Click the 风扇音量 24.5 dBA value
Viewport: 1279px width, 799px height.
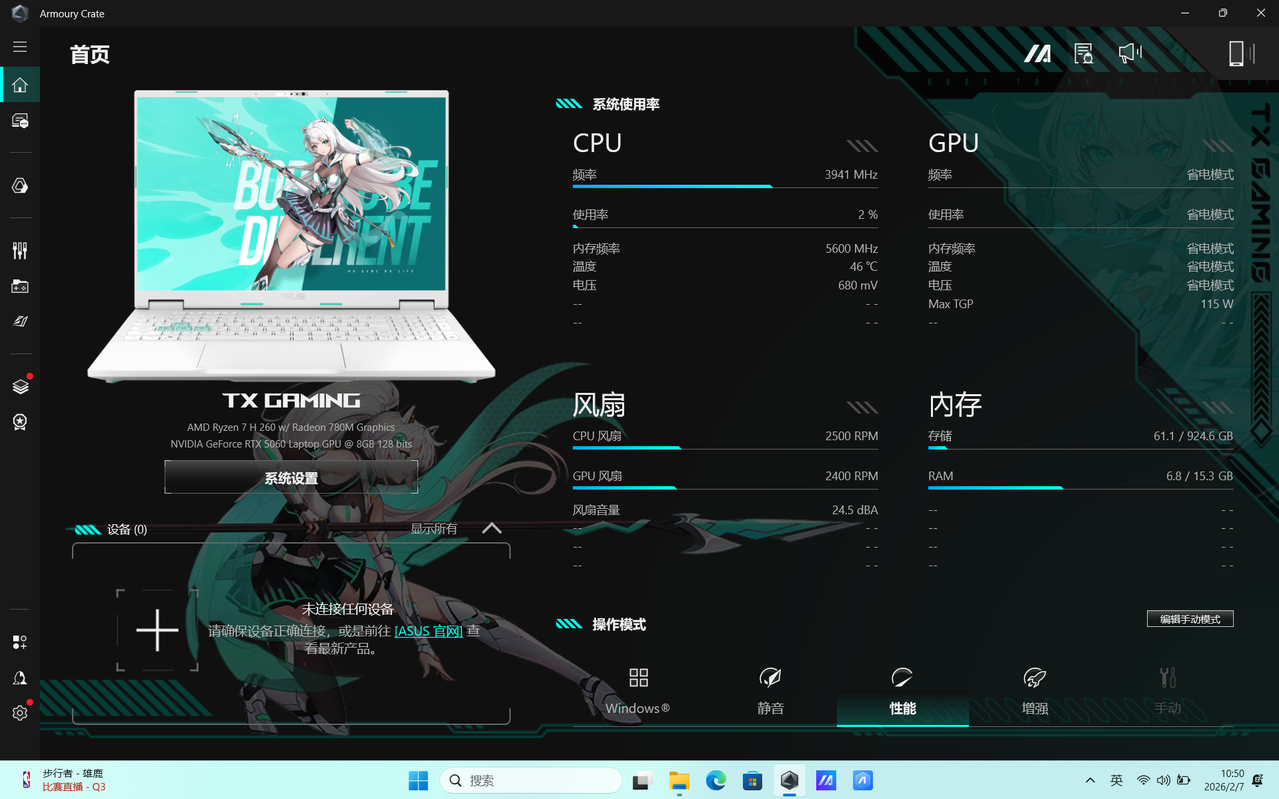point(855,510)
